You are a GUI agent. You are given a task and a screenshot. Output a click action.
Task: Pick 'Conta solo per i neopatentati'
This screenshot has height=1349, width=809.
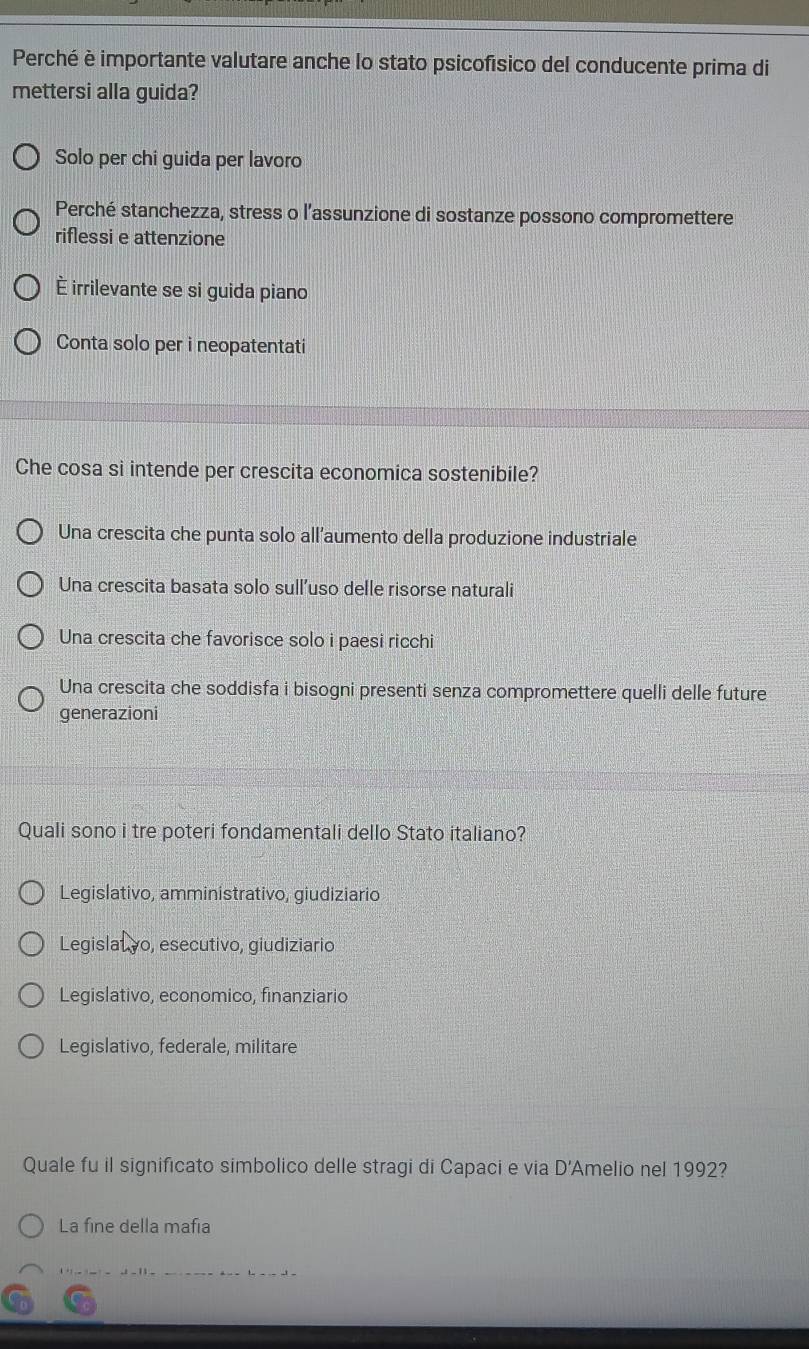29,345
